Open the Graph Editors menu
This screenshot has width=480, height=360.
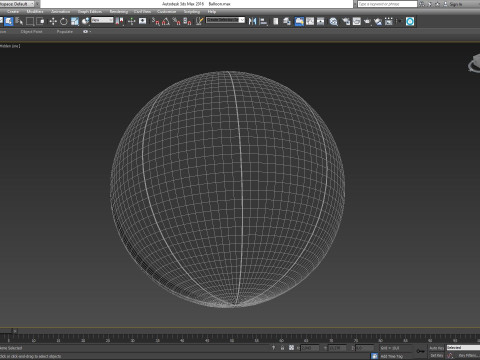[x=90, y=12]
